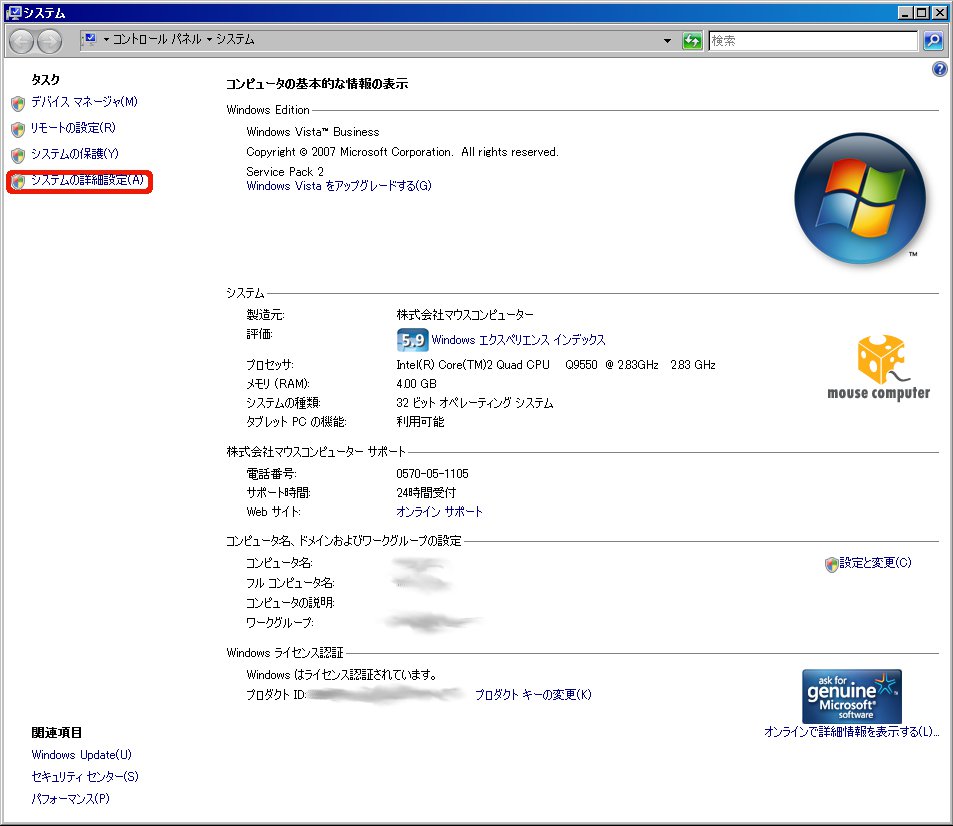Click the computer icon in address bar
Image resolution: width=953 pixels, height=826 pixels.
(x=90, y=40)
